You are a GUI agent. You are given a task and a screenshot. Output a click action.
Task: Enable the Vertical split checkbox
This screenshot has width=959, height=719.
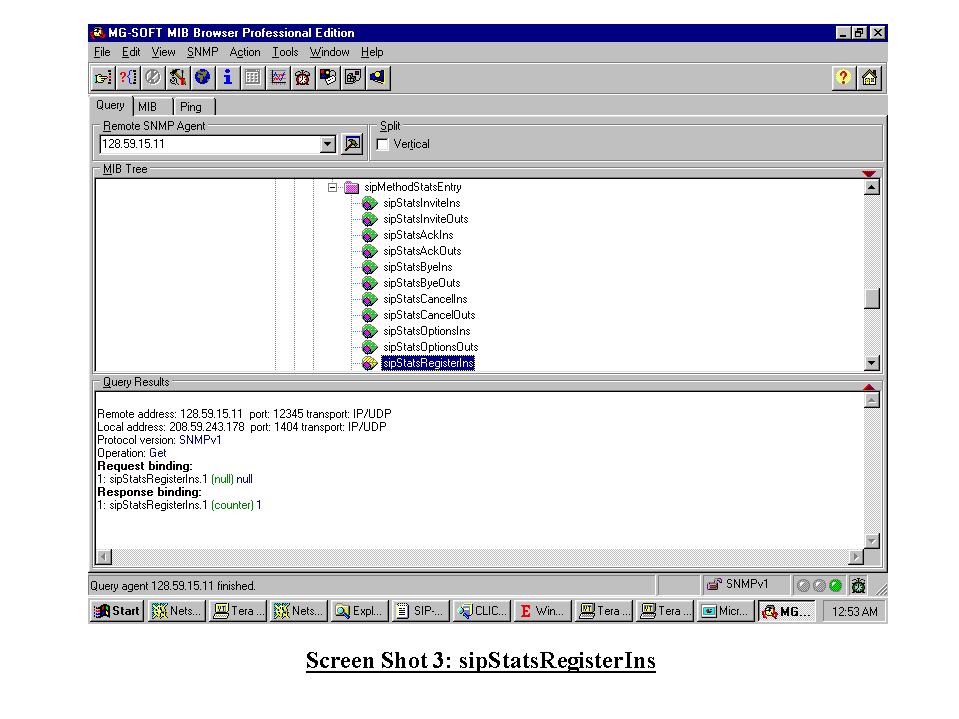383,144
